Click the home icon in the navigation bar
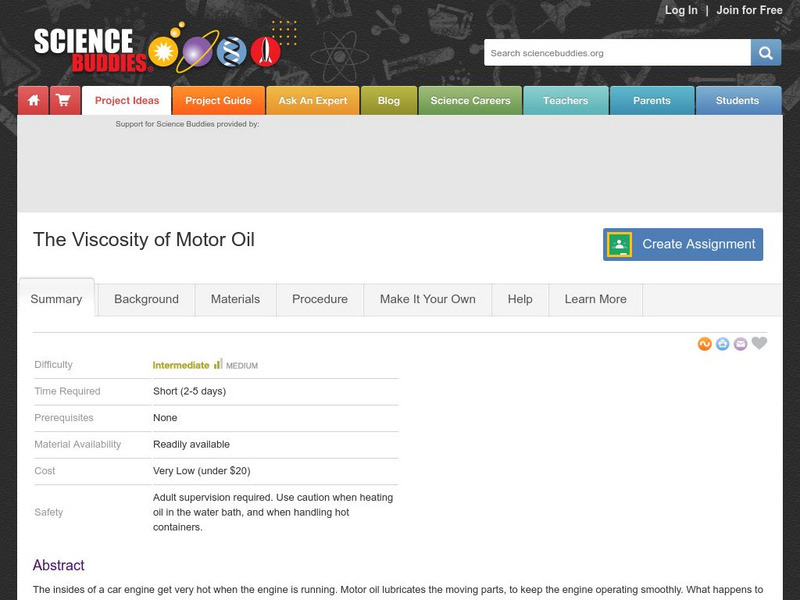The width and height of the screenshot is (800, 600). [x=33, y=100]
